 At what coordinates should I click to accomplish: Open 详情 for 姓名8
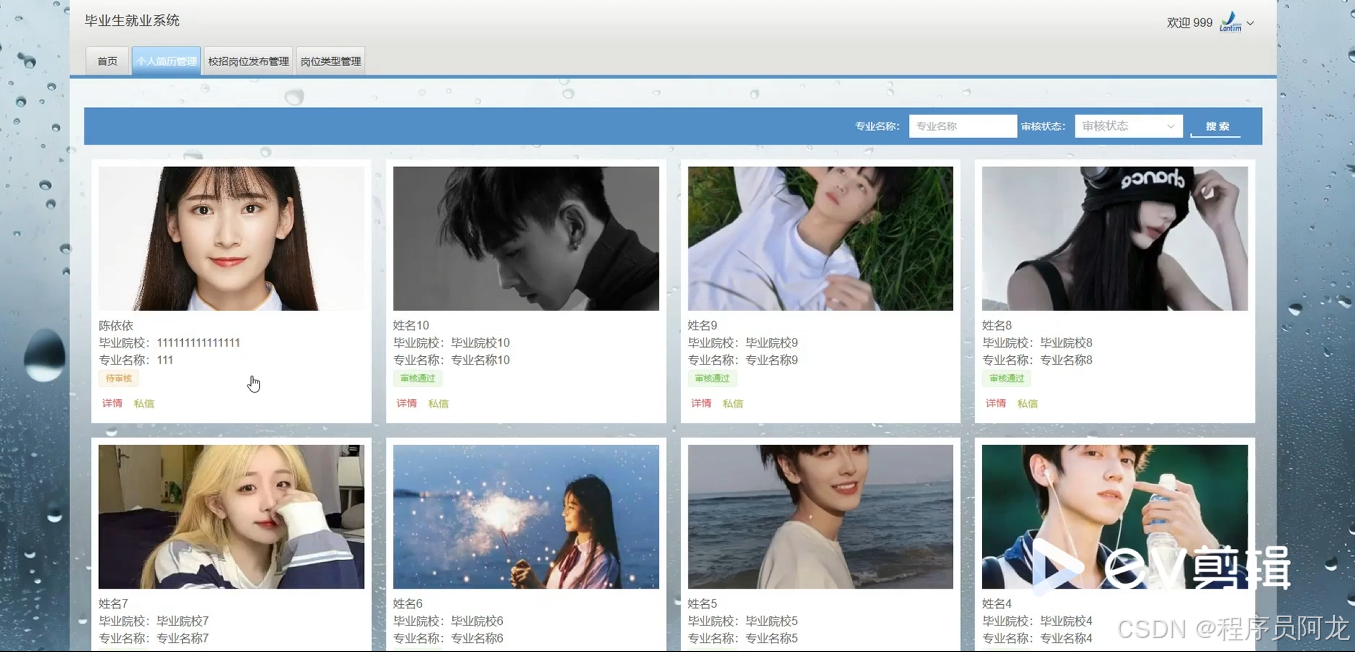coord(995,404)
